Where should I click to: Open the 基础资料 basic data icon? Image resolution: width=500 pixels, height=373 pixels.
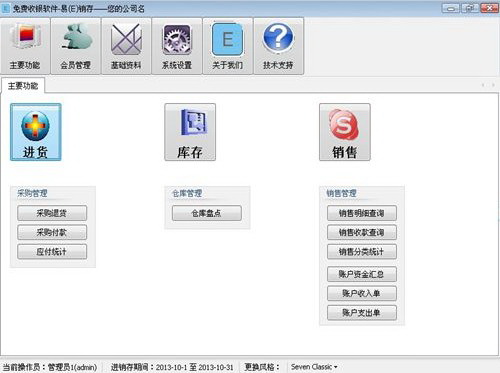[x=126, y=46]
